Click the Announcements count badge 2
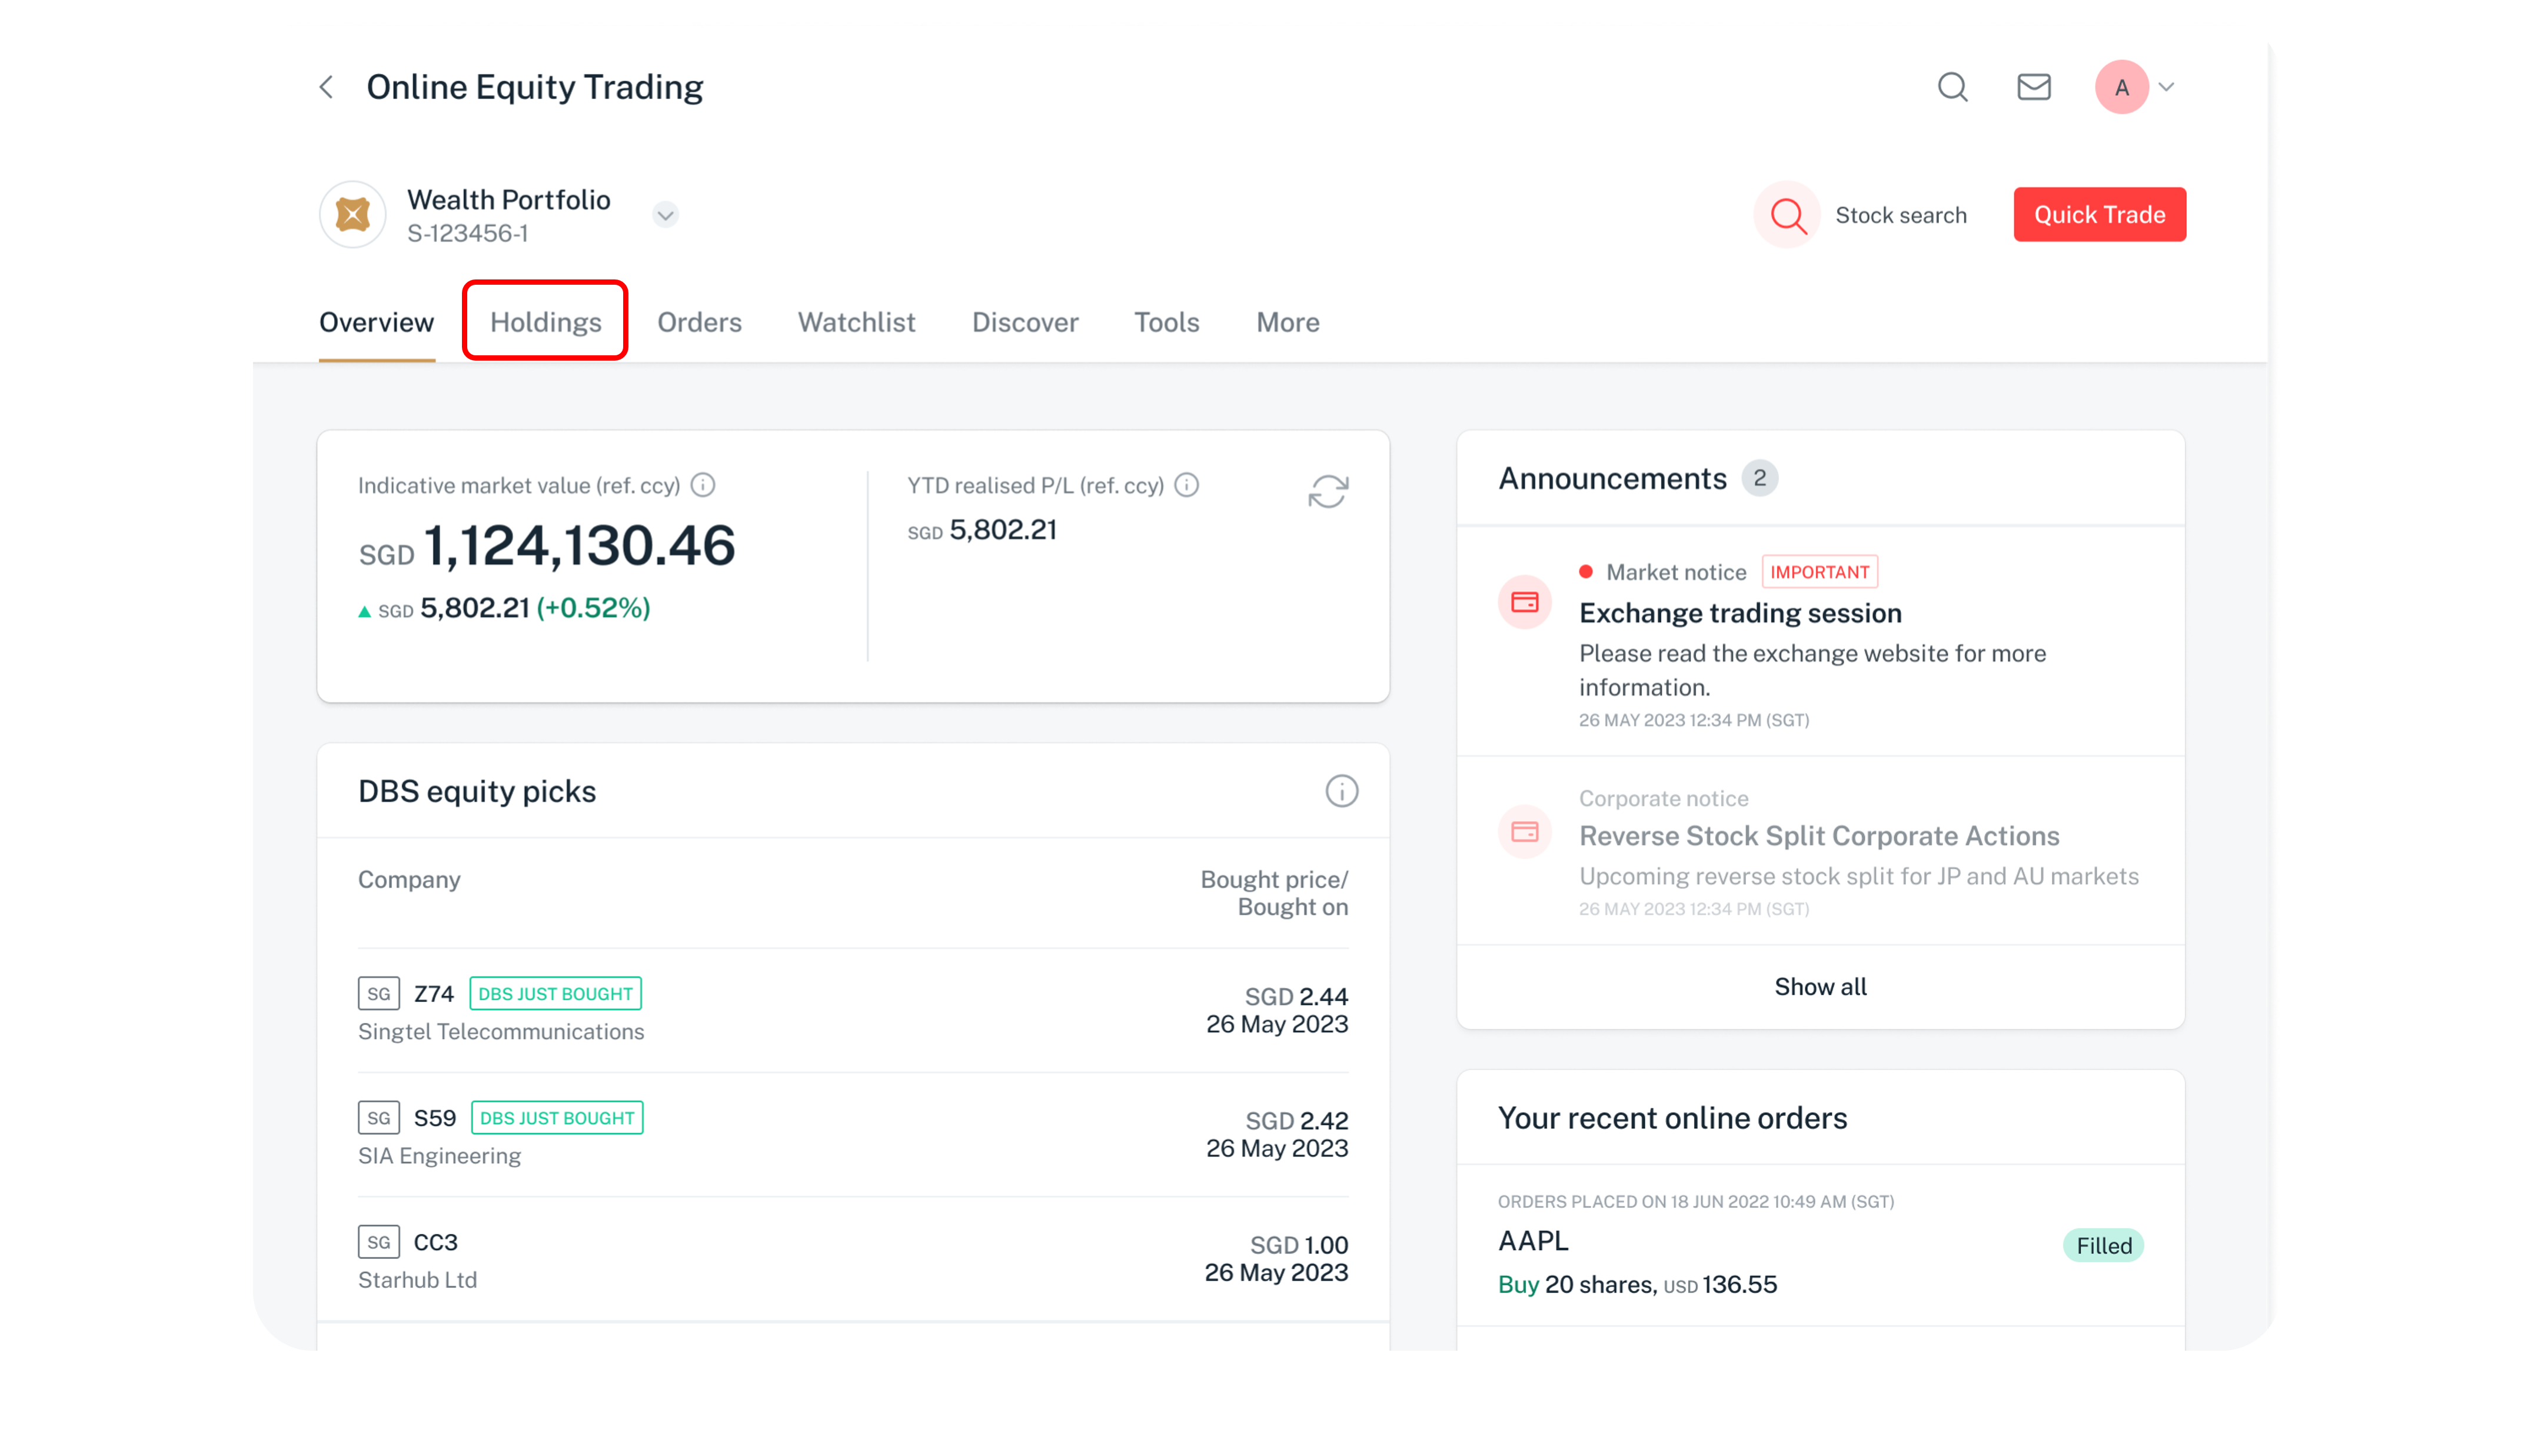Viewport: 2528px width, 1456px height. pos(1759,478)
